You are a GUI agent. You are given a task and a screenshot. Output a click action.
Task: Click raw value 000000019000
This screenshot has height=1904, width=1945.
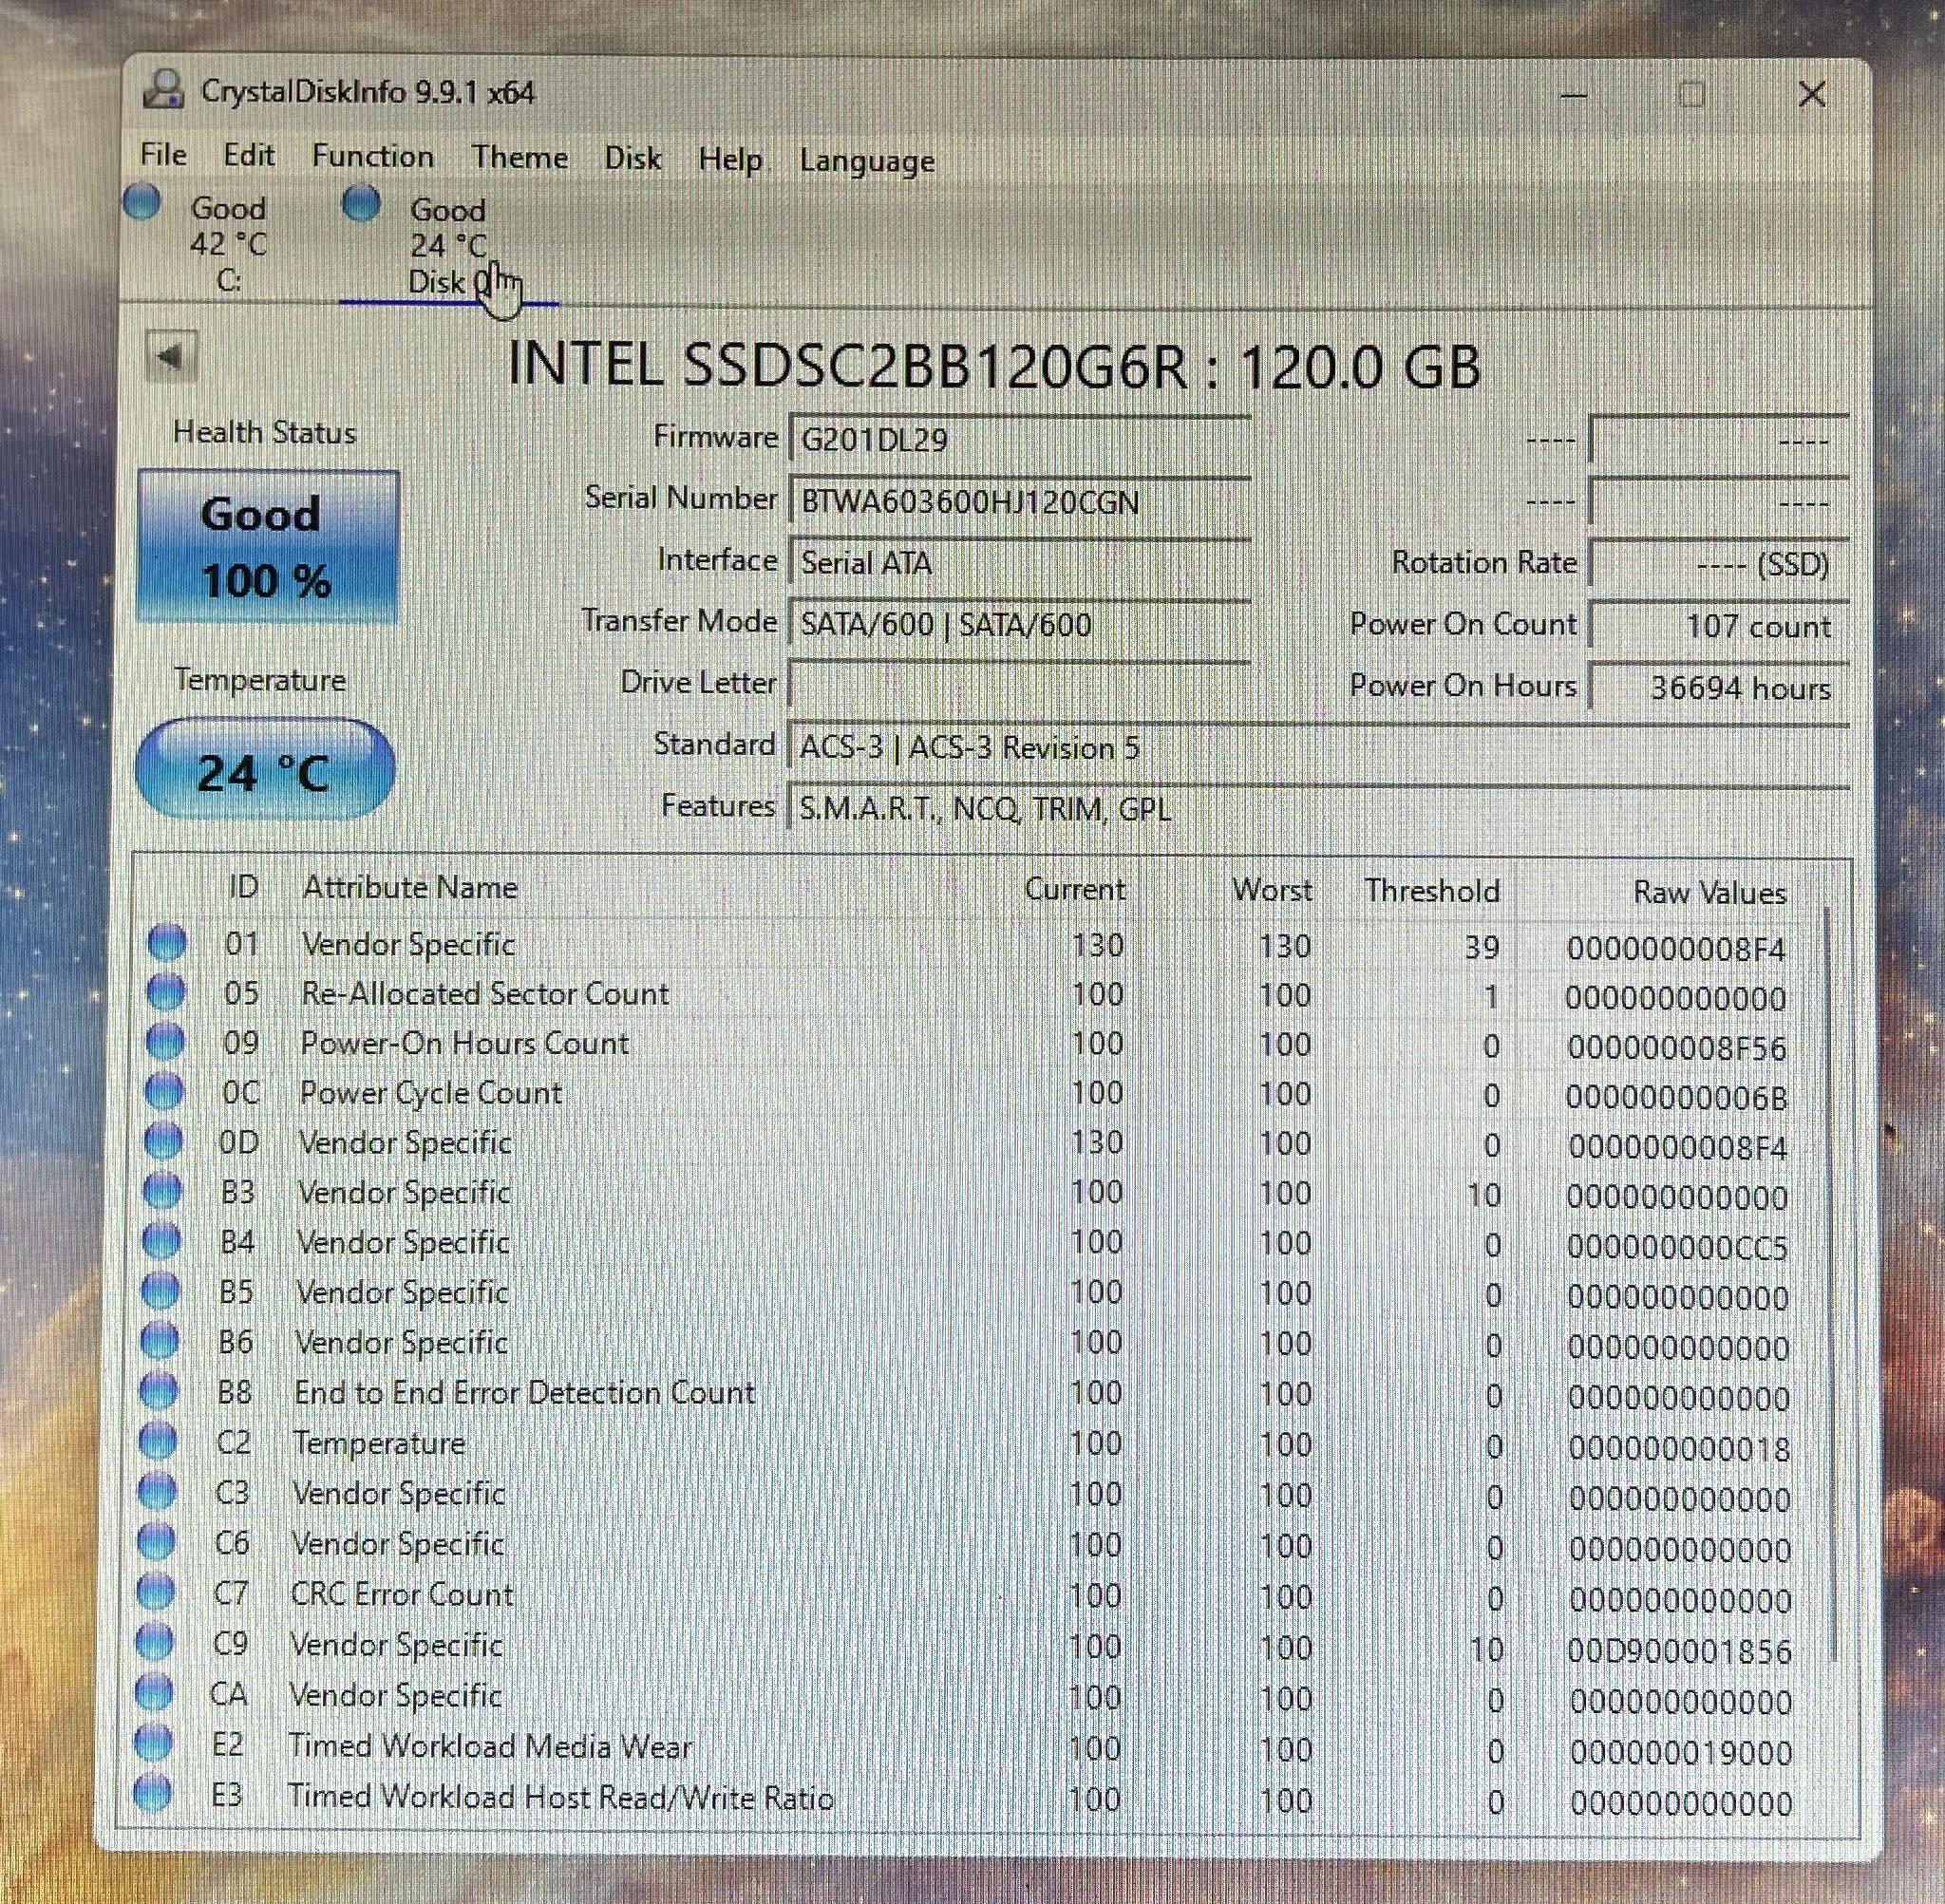point(1680,1752)
